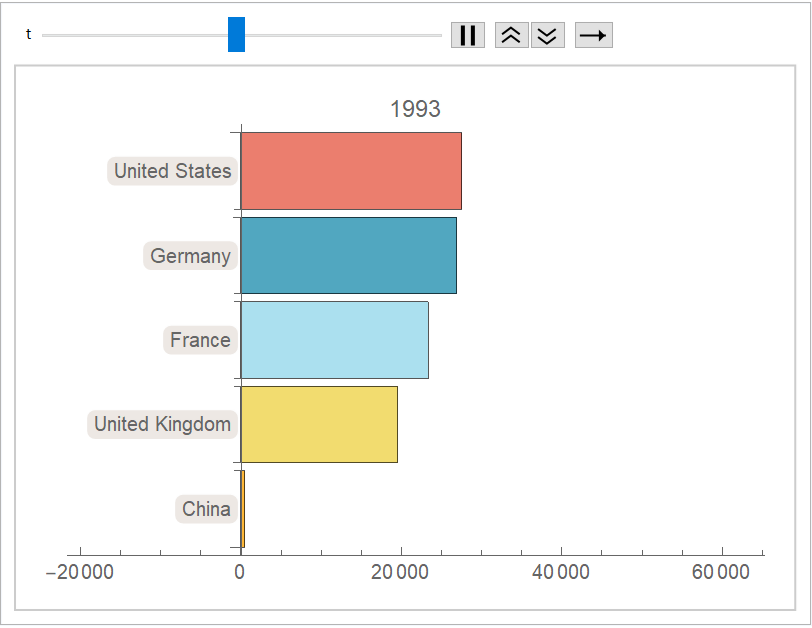Select the teal Germany bar
The image size is (812, 628).
348,256
